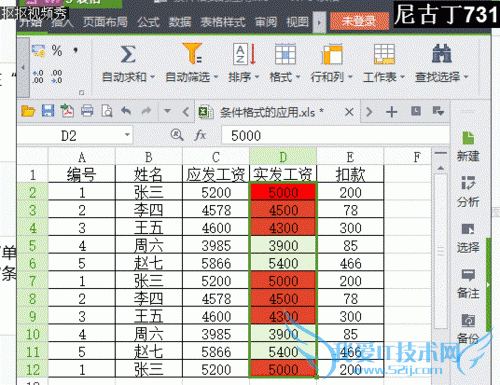Click the save floppy disk icon

click(48, 111)
